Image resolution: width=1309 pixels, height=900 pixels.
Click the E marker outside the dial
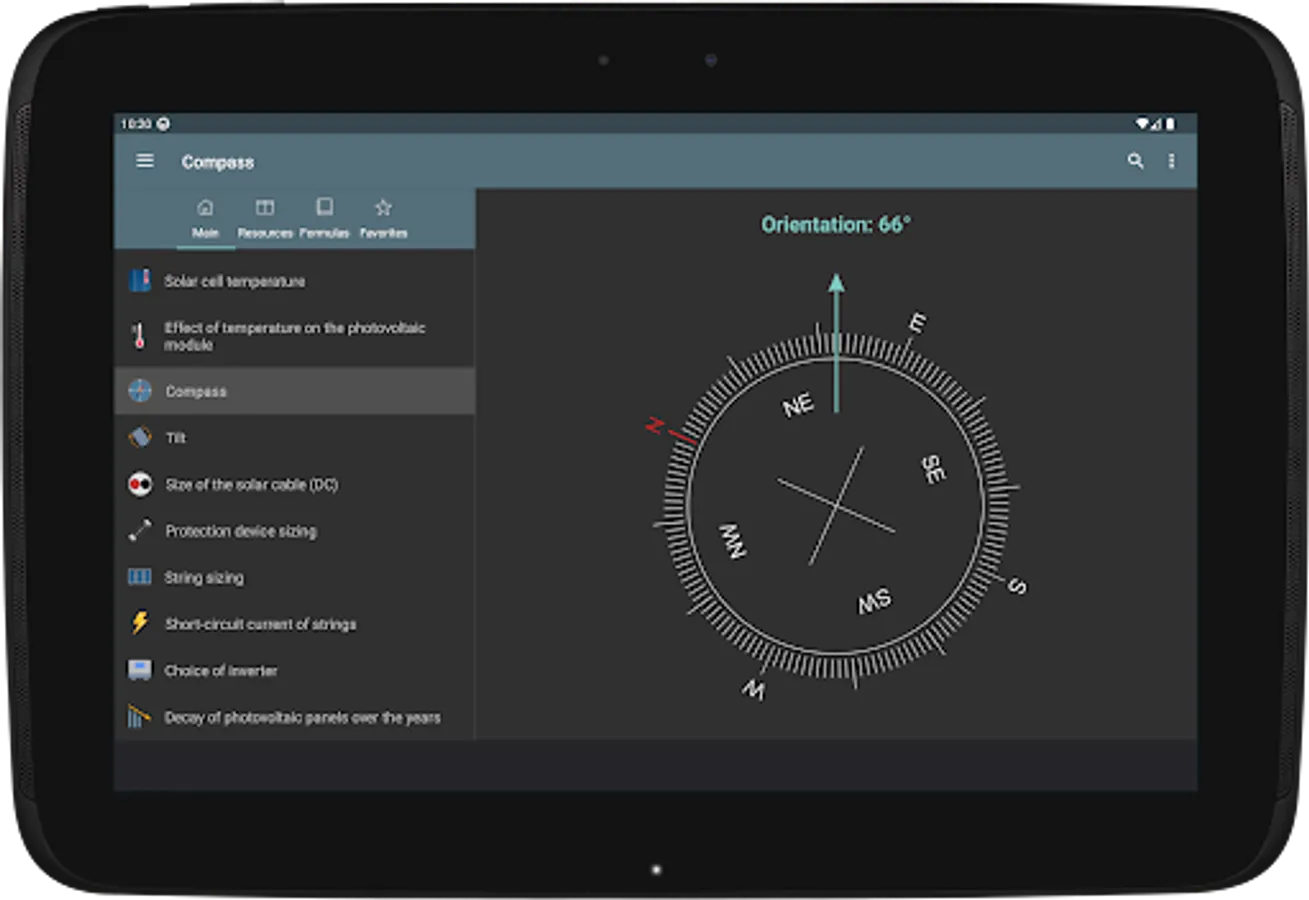(x=916, y=323)
